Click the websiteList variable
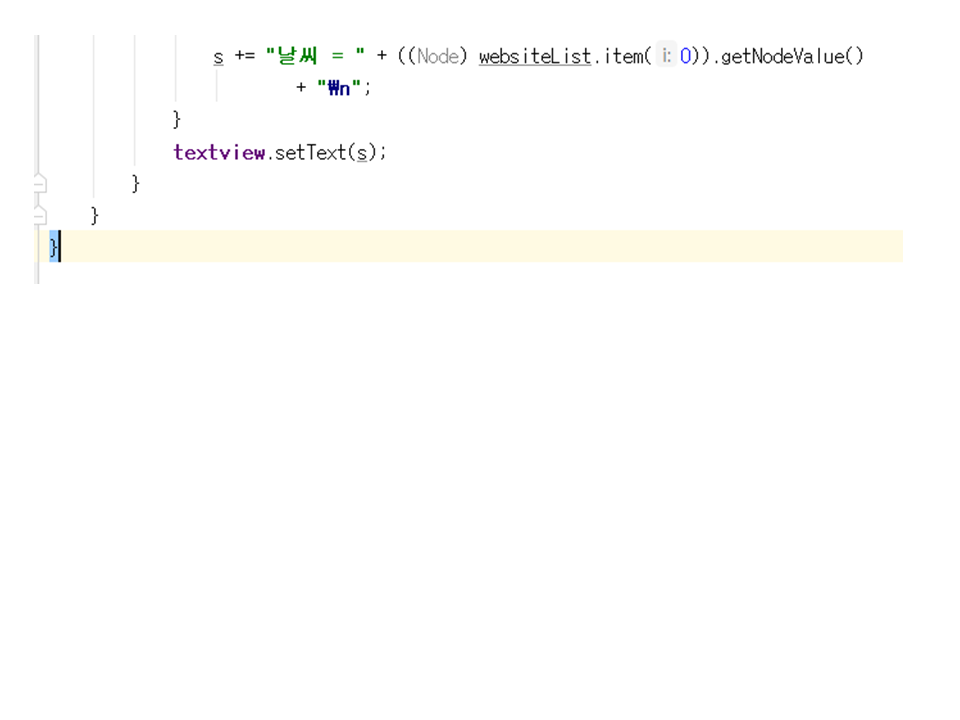 click(535, 56)
